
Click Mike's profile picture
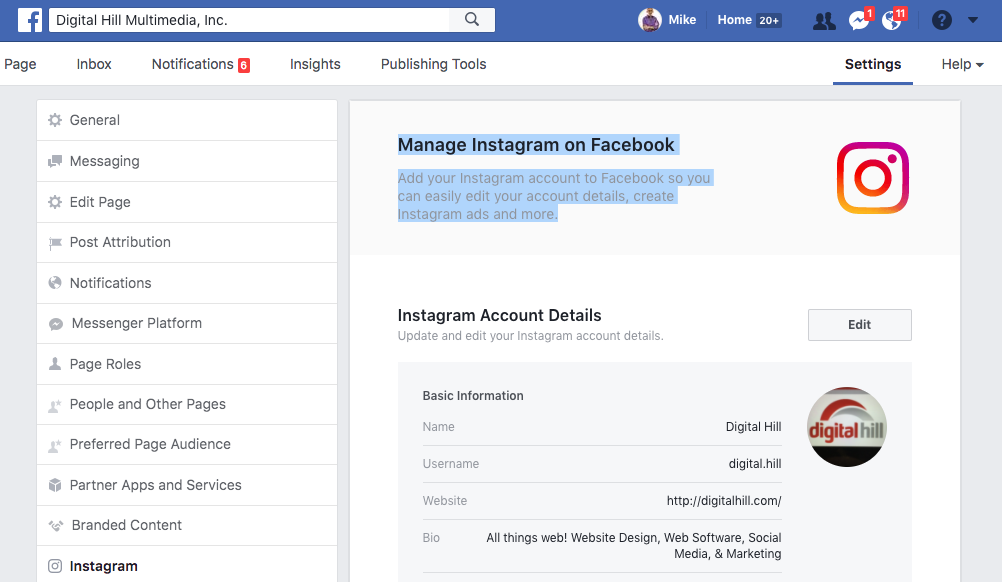coord(650,20)
